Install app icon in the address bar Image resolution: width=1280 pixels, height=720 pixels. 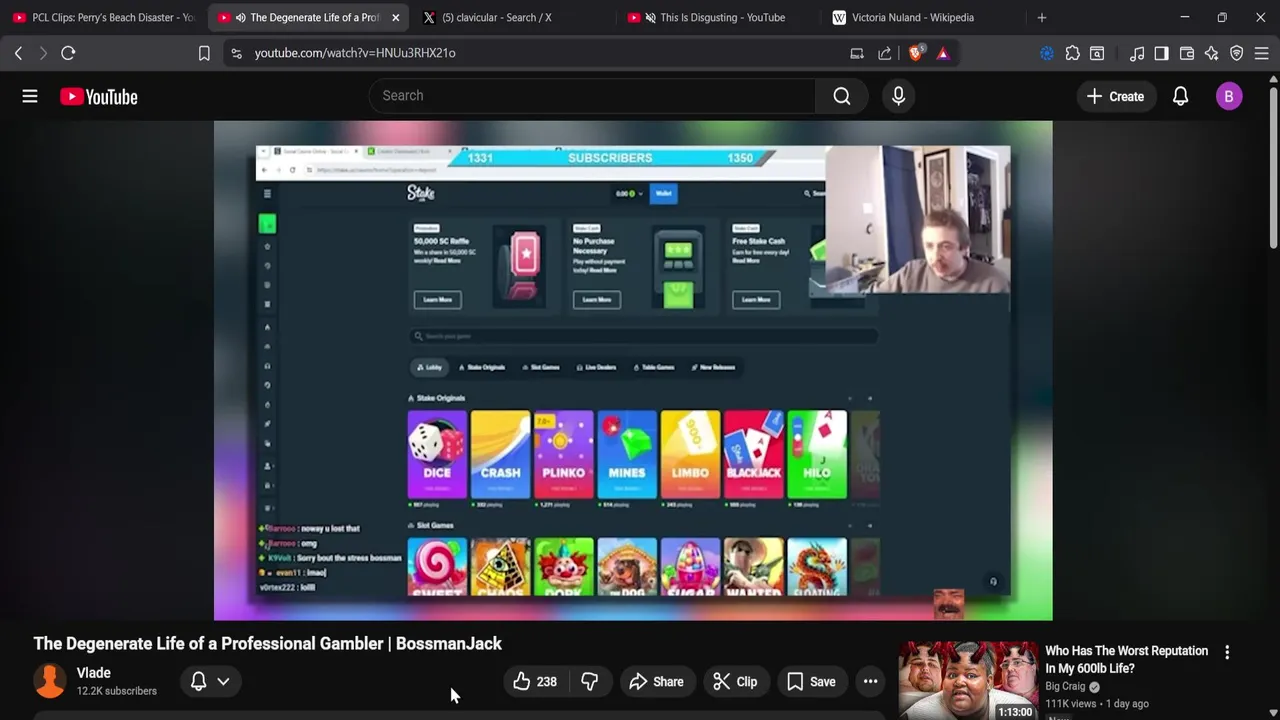pyautogui.click(x=857, y=53)
